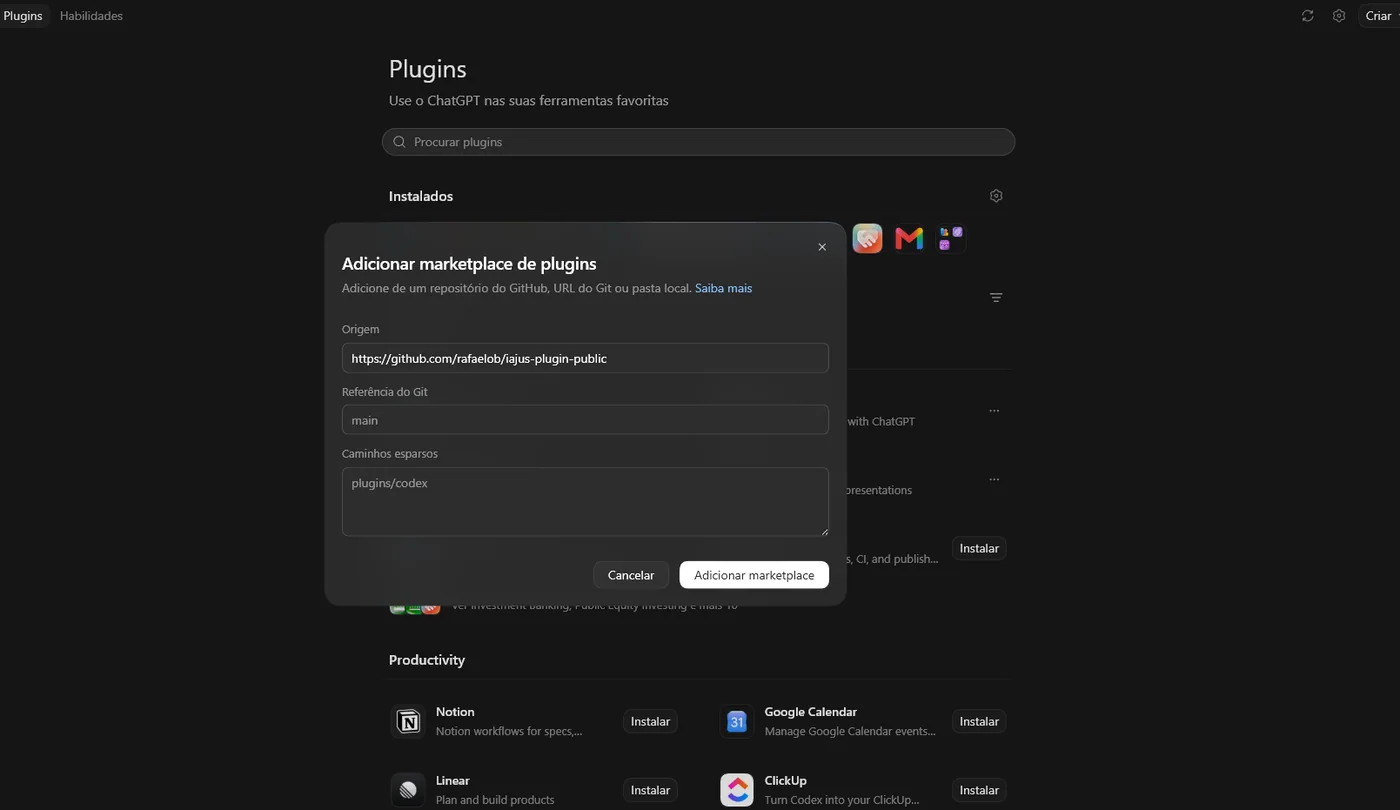Screen dimensions: 1400x810
Task: Click the Adicionar marketplace button
Action: pos(754,575)
